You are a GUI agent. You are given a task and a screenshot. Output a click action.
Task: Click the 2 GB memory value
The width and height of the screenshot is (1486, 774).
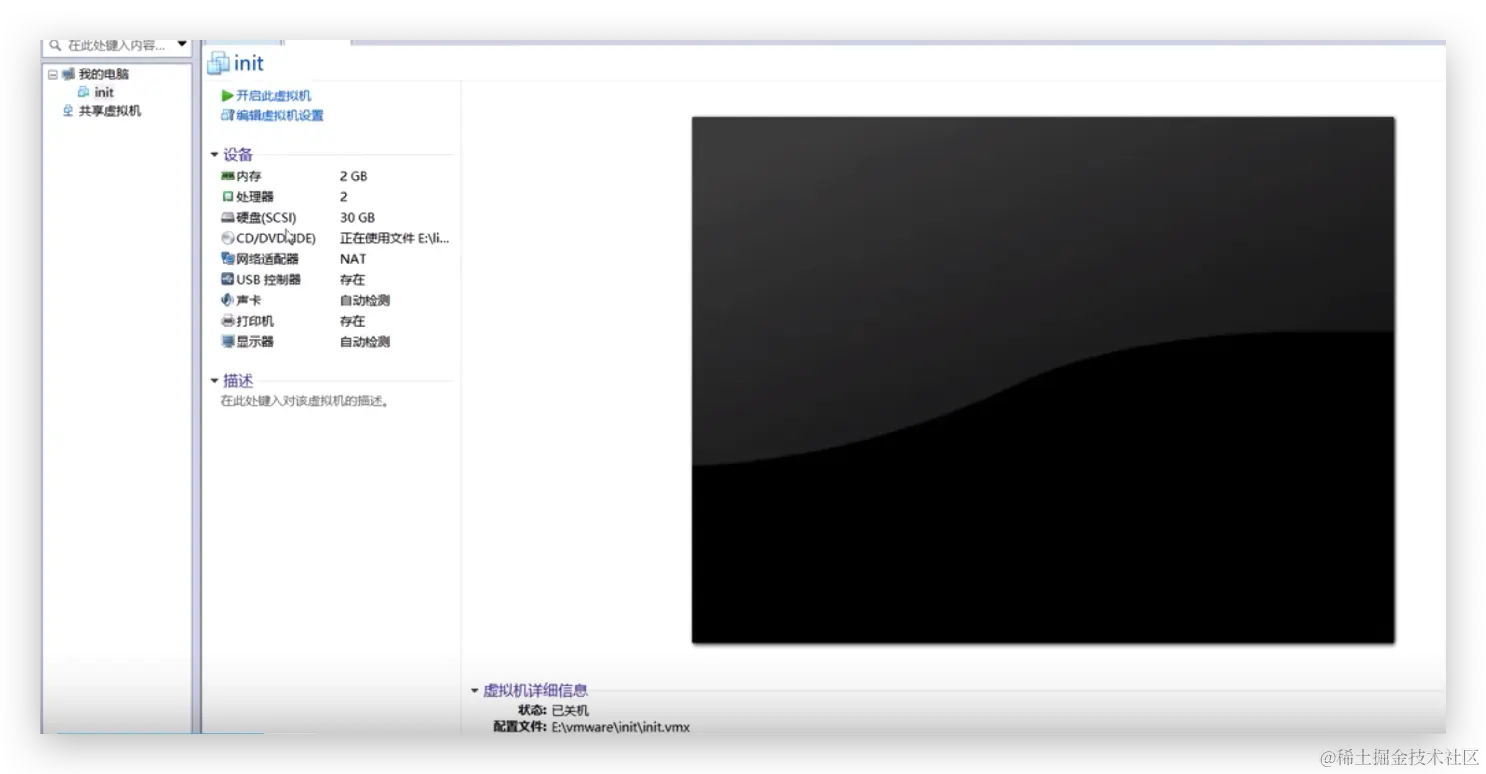pos(353,176)
